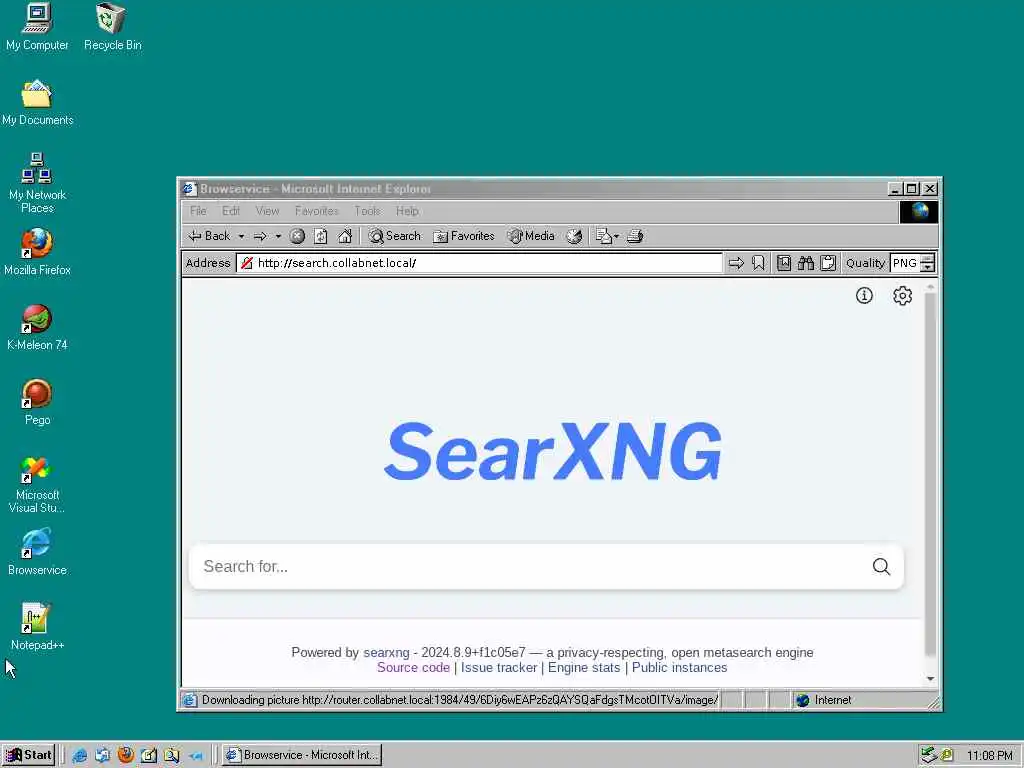The width and height of the screenshot is (1024, 768).
Task: Click the page vertical scrollbar thumb
Action: point(931,474)
